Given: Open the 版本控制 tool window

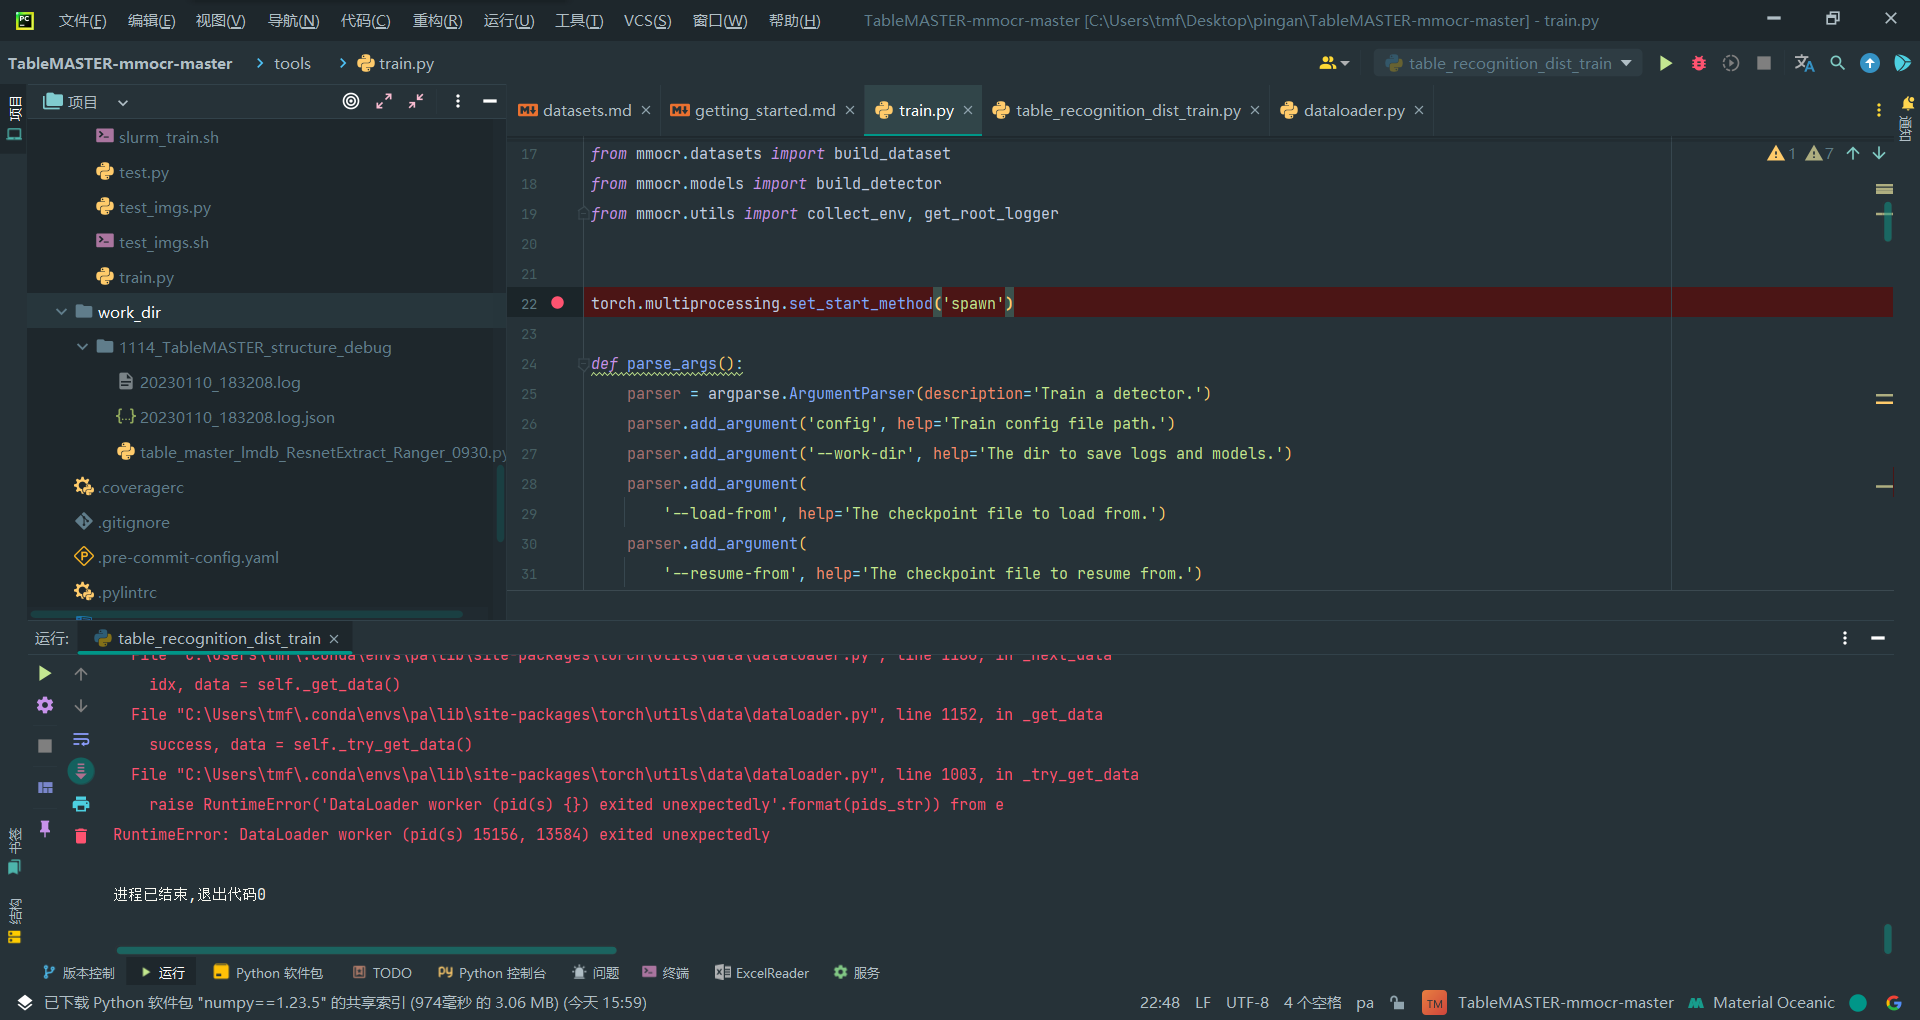Looking at the screenshot, I should tap(78, 973).
